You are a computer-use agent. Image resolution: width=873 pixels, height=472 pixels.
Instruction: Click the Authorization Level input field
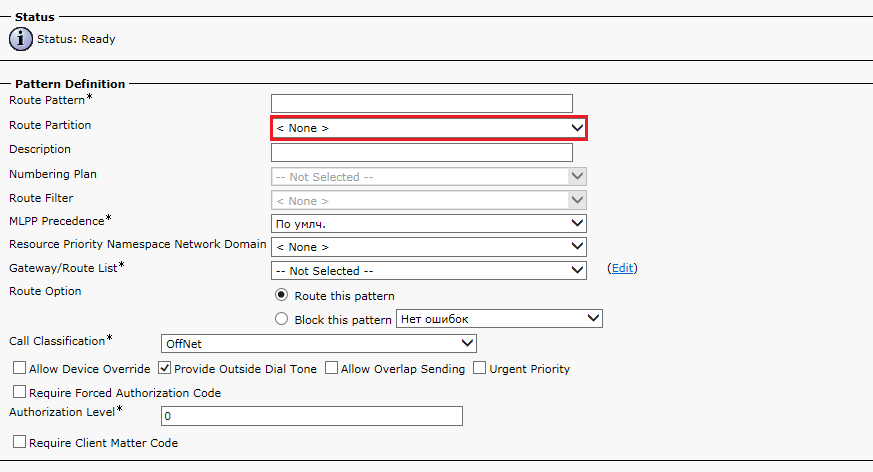click(x=311, y=416)
